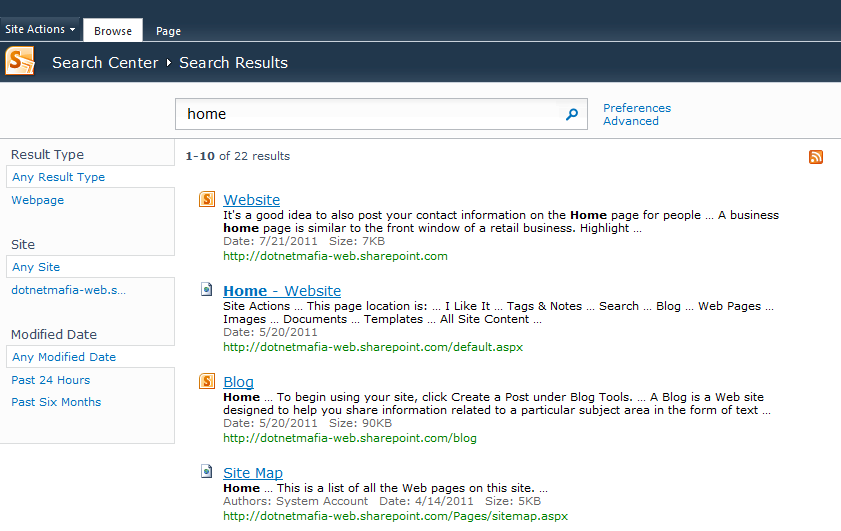Open the orange RSS feed icon

(816, 157)
